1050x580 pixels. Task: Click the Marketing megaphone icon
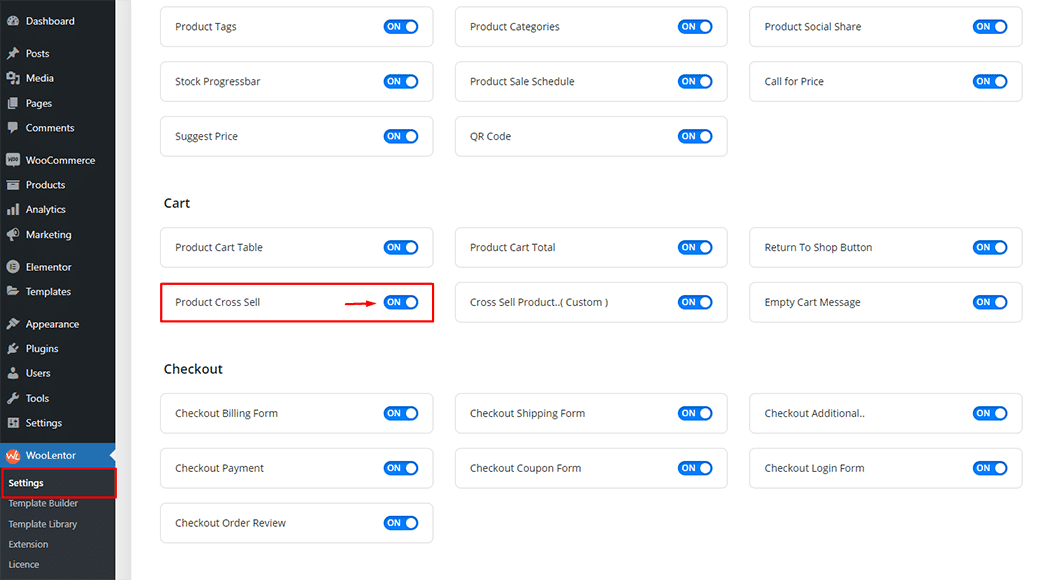[x=13, y=235]
